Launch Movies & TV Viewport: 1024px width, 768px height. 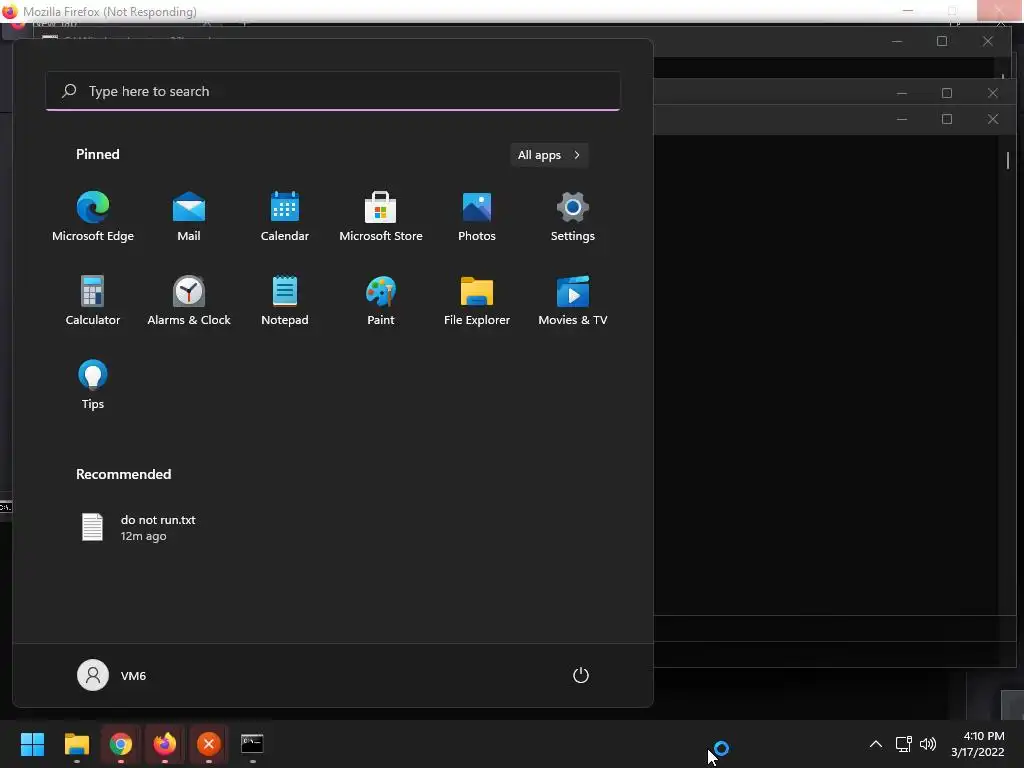(x=573, y=300)
